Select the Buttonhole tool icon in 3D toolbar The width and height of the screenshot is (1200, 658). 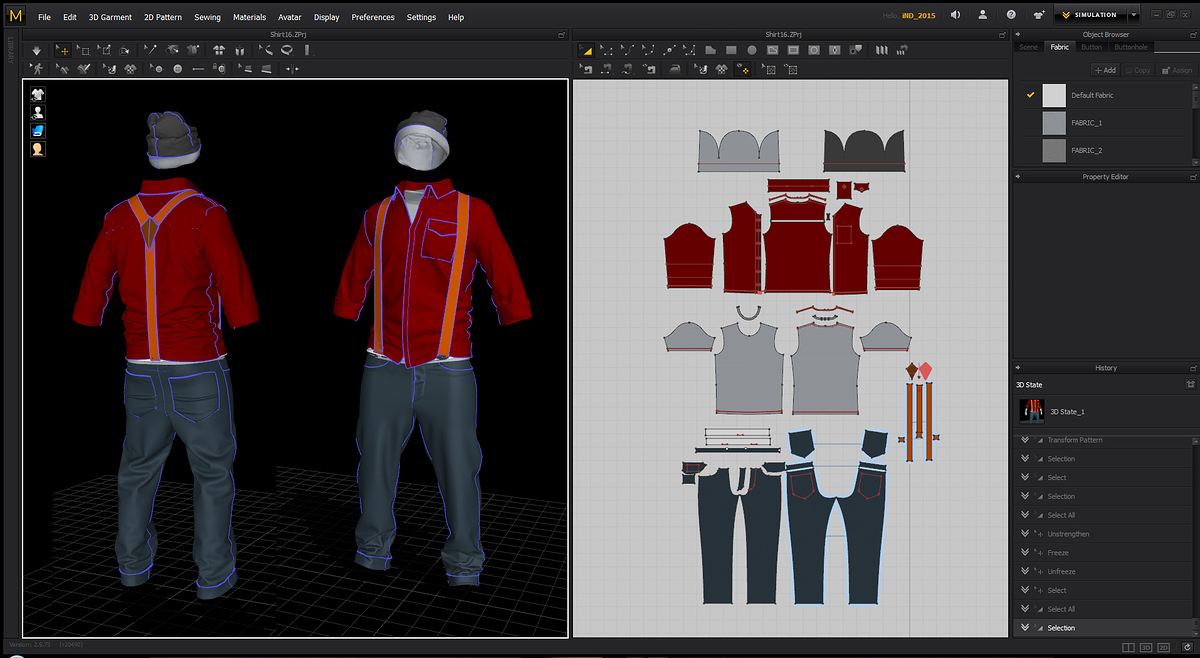(198, 69)
